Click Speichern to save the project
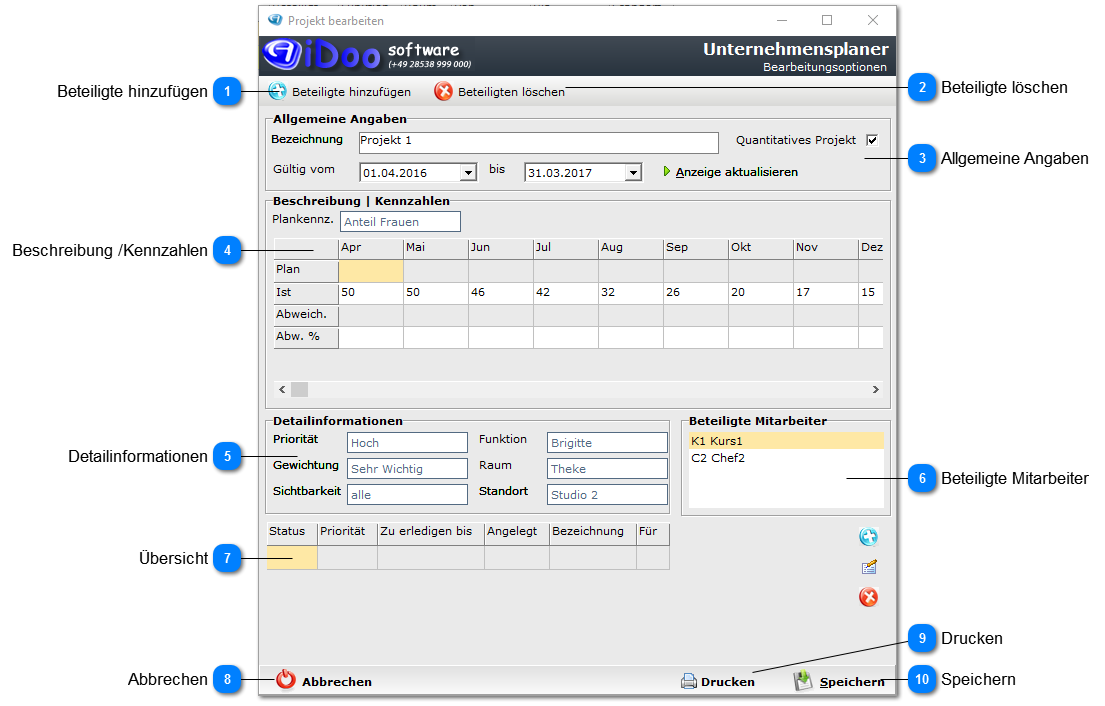 pyautogui.click(x=852, y=681)
